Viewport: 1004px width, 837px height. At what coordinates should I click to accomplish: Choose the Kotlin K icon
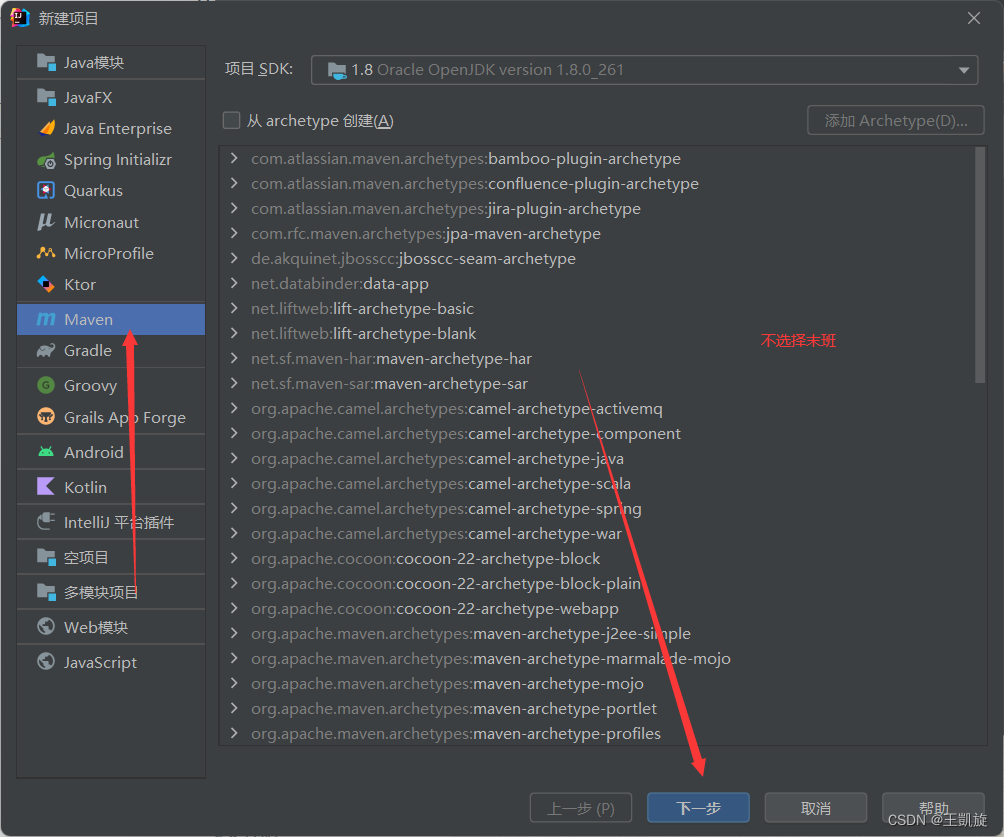click(x=46, y=487)
